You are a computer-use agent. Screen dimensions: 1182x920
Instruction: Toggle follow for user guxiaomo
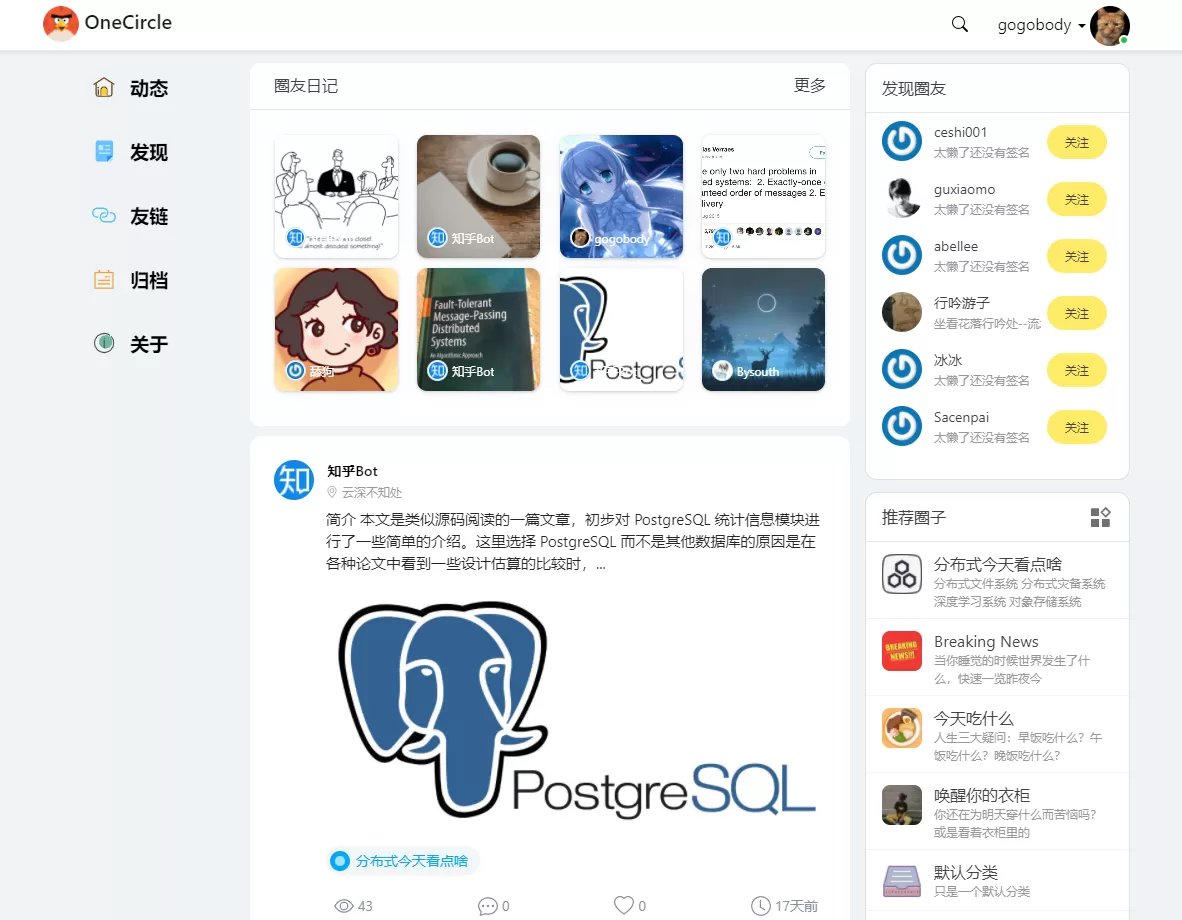point(1076,200)
